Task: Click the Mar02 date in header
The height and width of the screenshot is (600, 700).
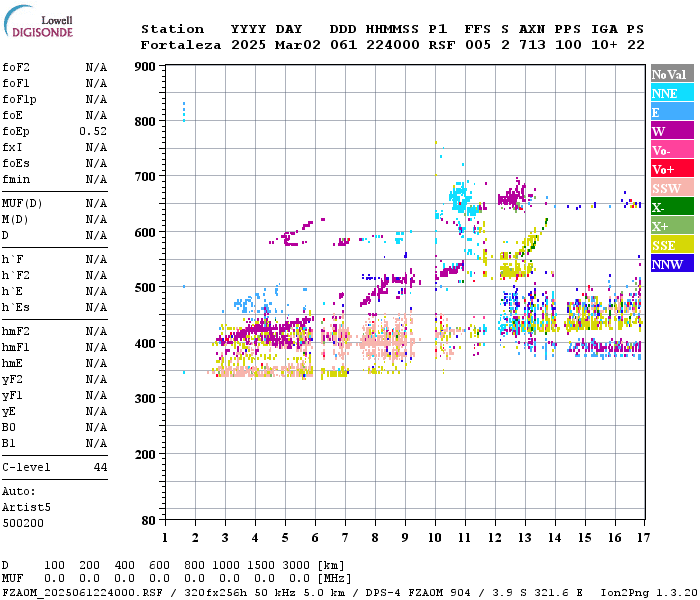Action: click(298, 45)
